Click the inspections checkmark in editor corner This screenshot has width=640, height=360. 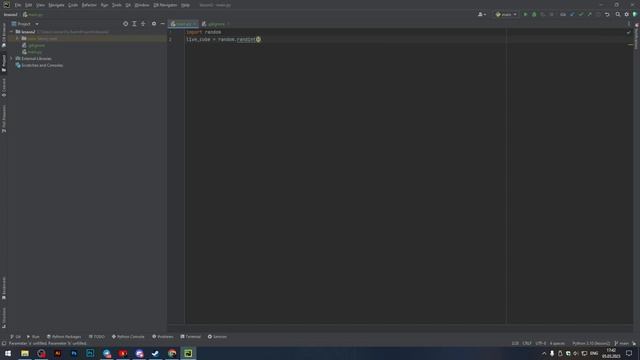pos(629,32)
